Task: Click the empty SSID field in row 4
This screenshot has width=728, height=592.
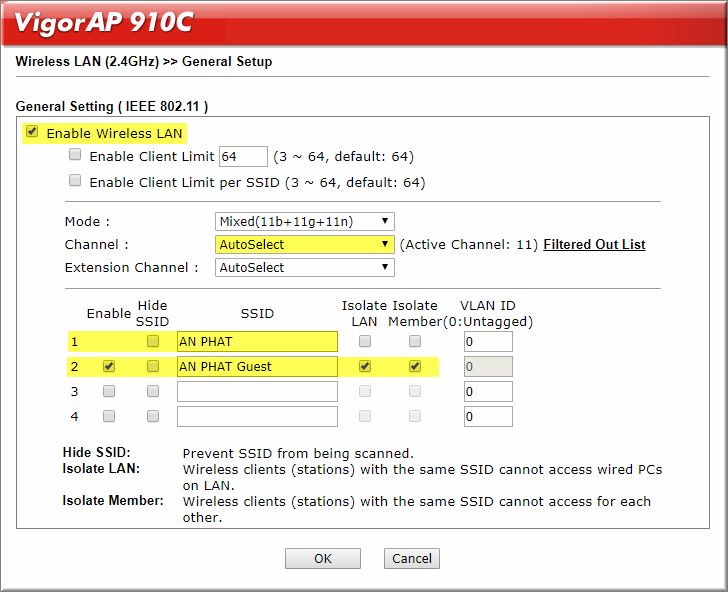Action: point(257,416)
